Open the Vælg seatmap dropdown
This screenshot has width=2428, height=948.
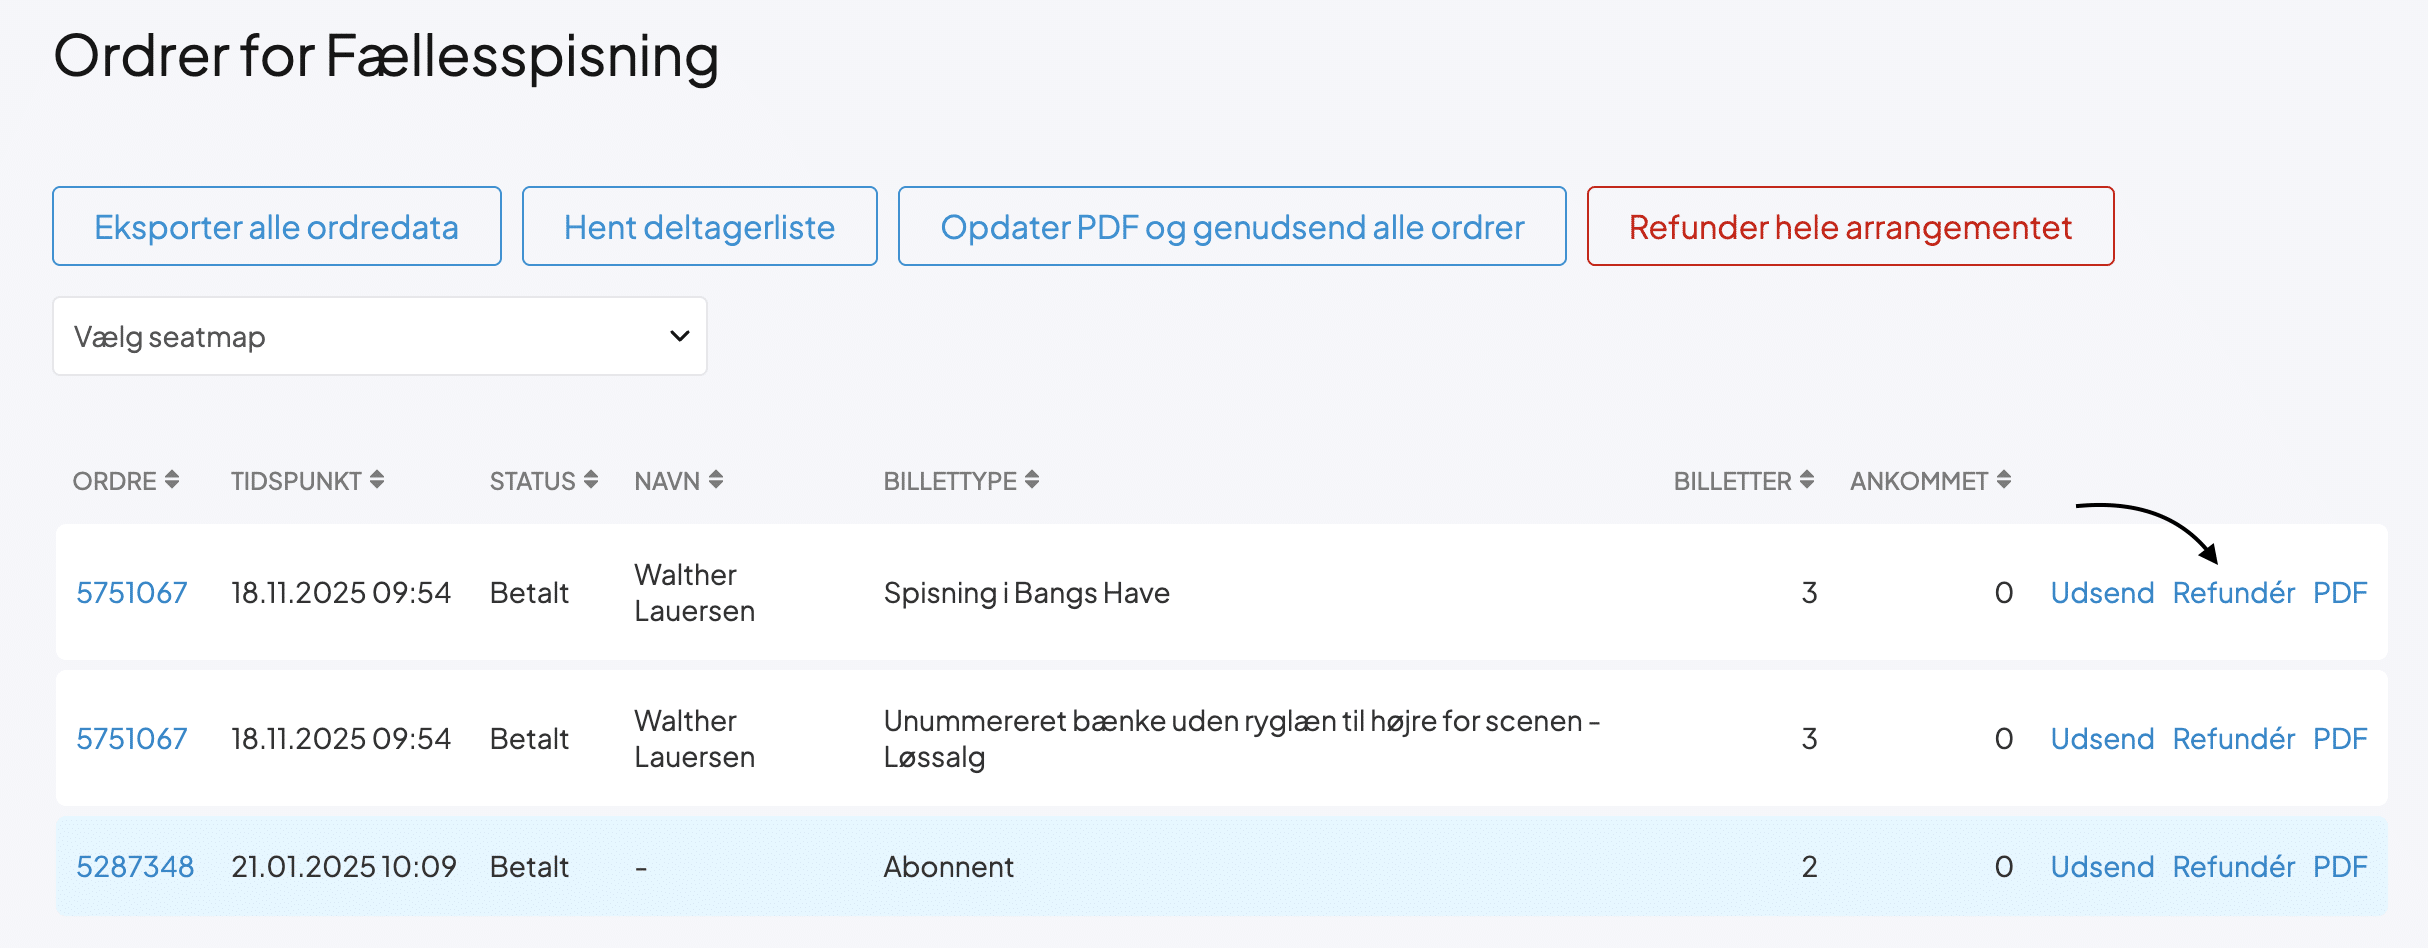pos(380,337)
